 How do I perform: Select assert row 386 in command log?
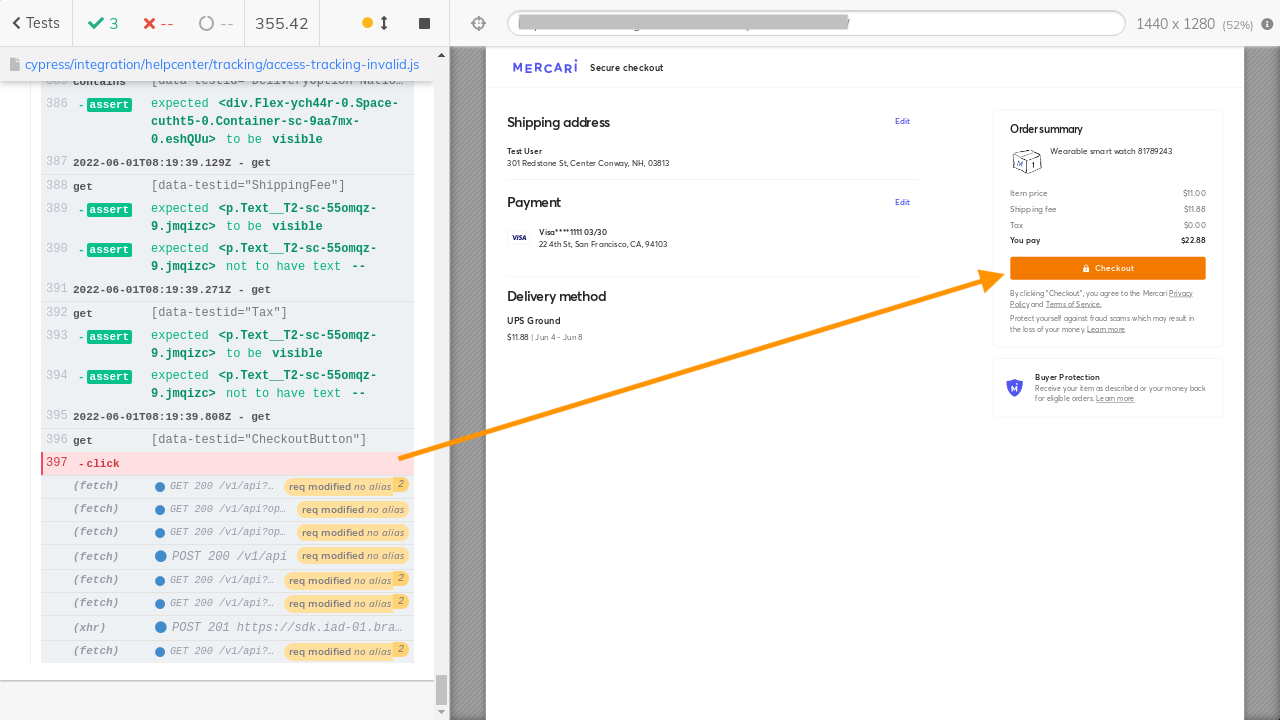[x=227, y=122]
